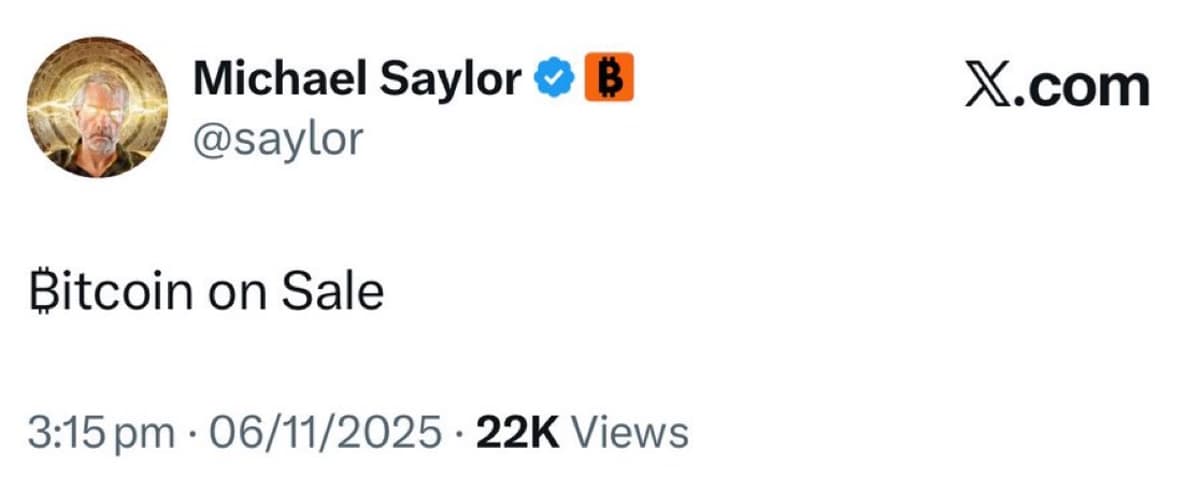The width and height of the screenshot is (1200, 494).
Task: Click the blue verified checkmark badge
Action: [554, 79]
